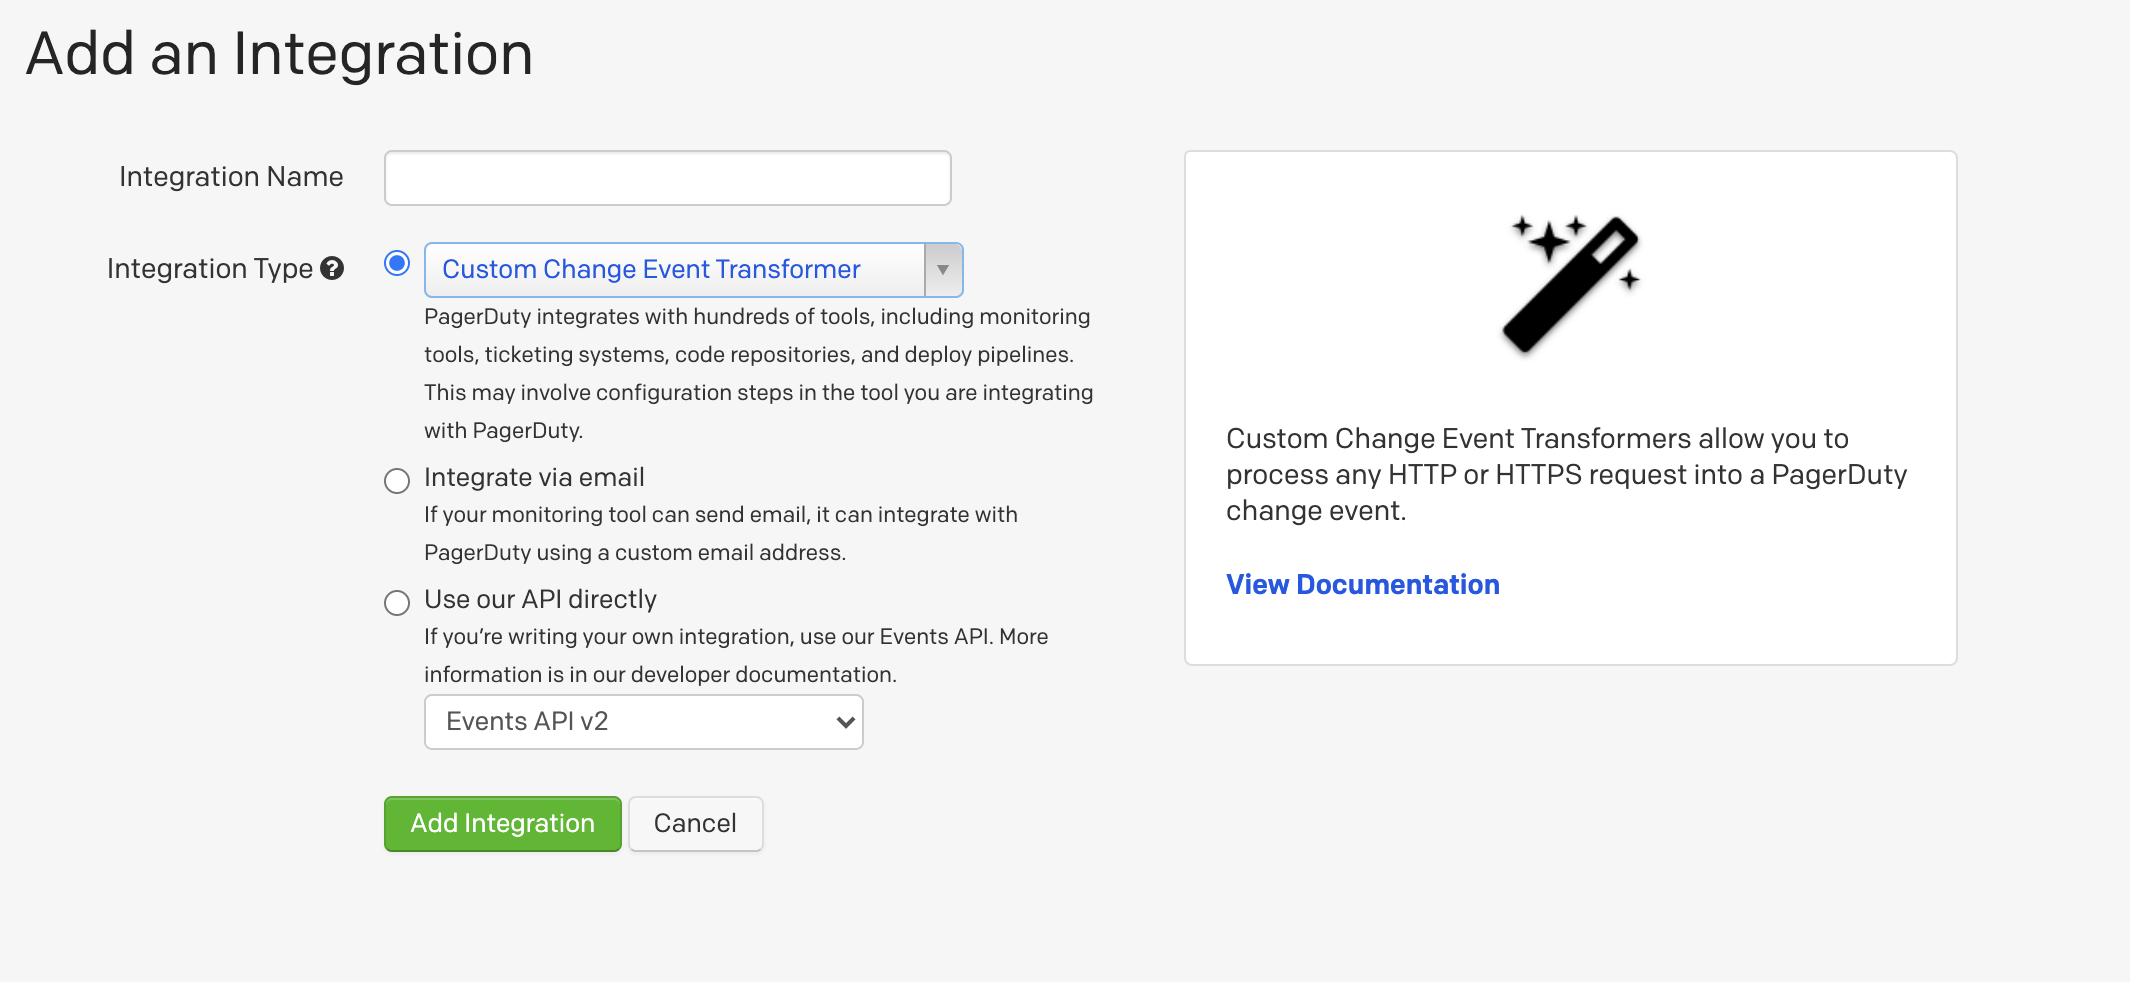Click the Add an Integration heading
The image size is (2130, 982).
pyautogui.click(x=279, y=54)
